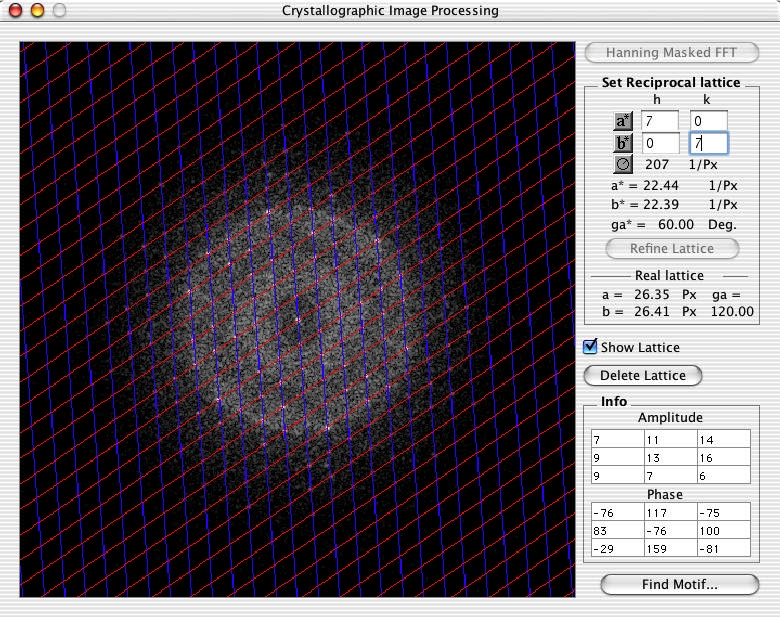Viewport: 780px width, 617px height.
Task: Open the Find Motif dialog
Action: pos(680,584)
